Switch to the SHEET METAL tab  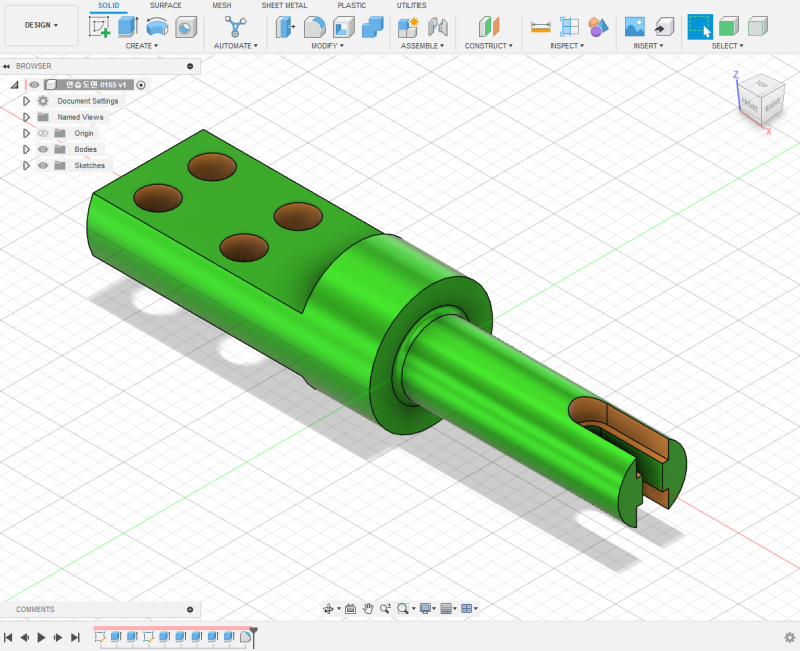(284, 6)
